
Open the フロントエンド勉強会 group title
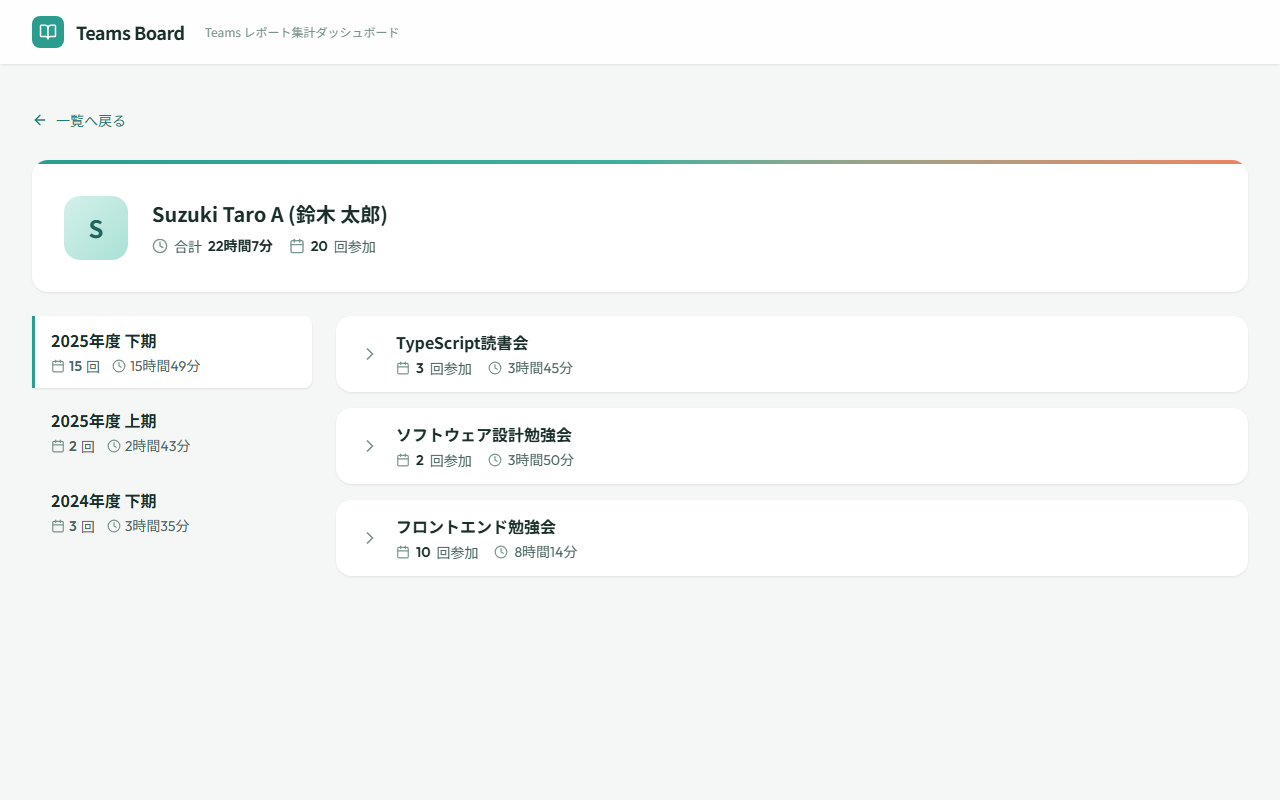point(475,527)
